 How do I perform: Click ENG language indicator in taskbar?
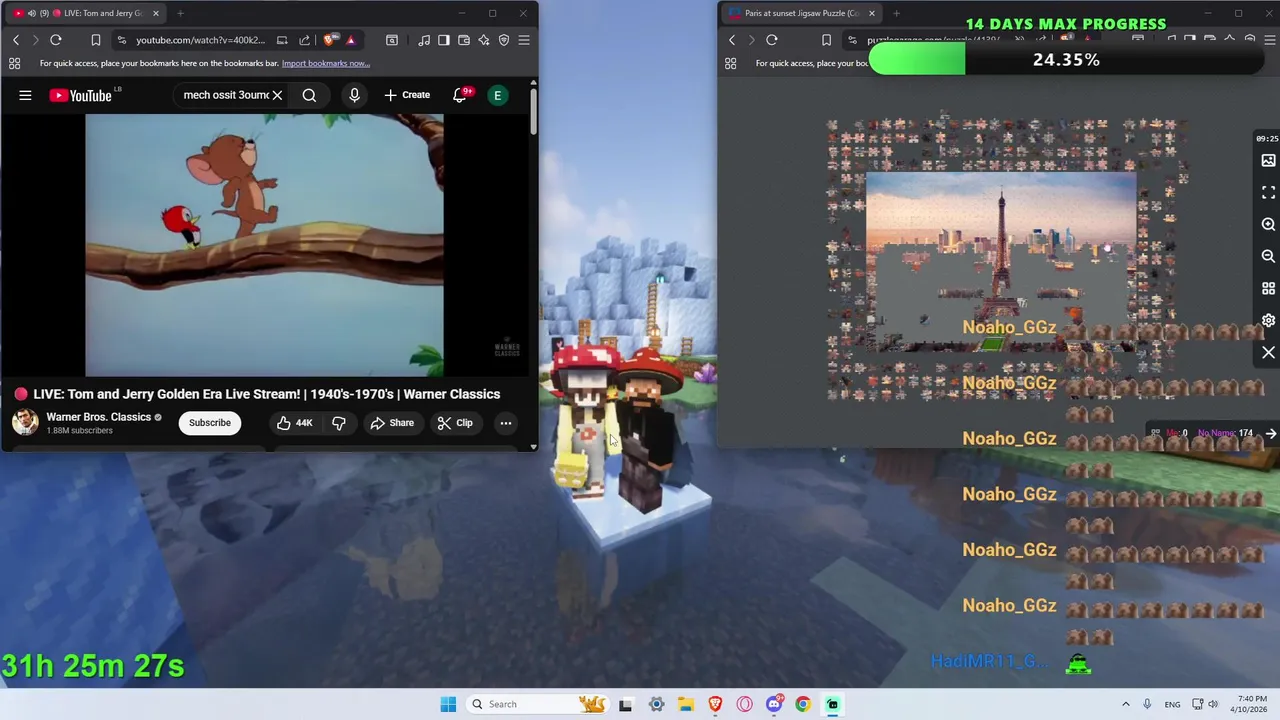point(1172,704)
